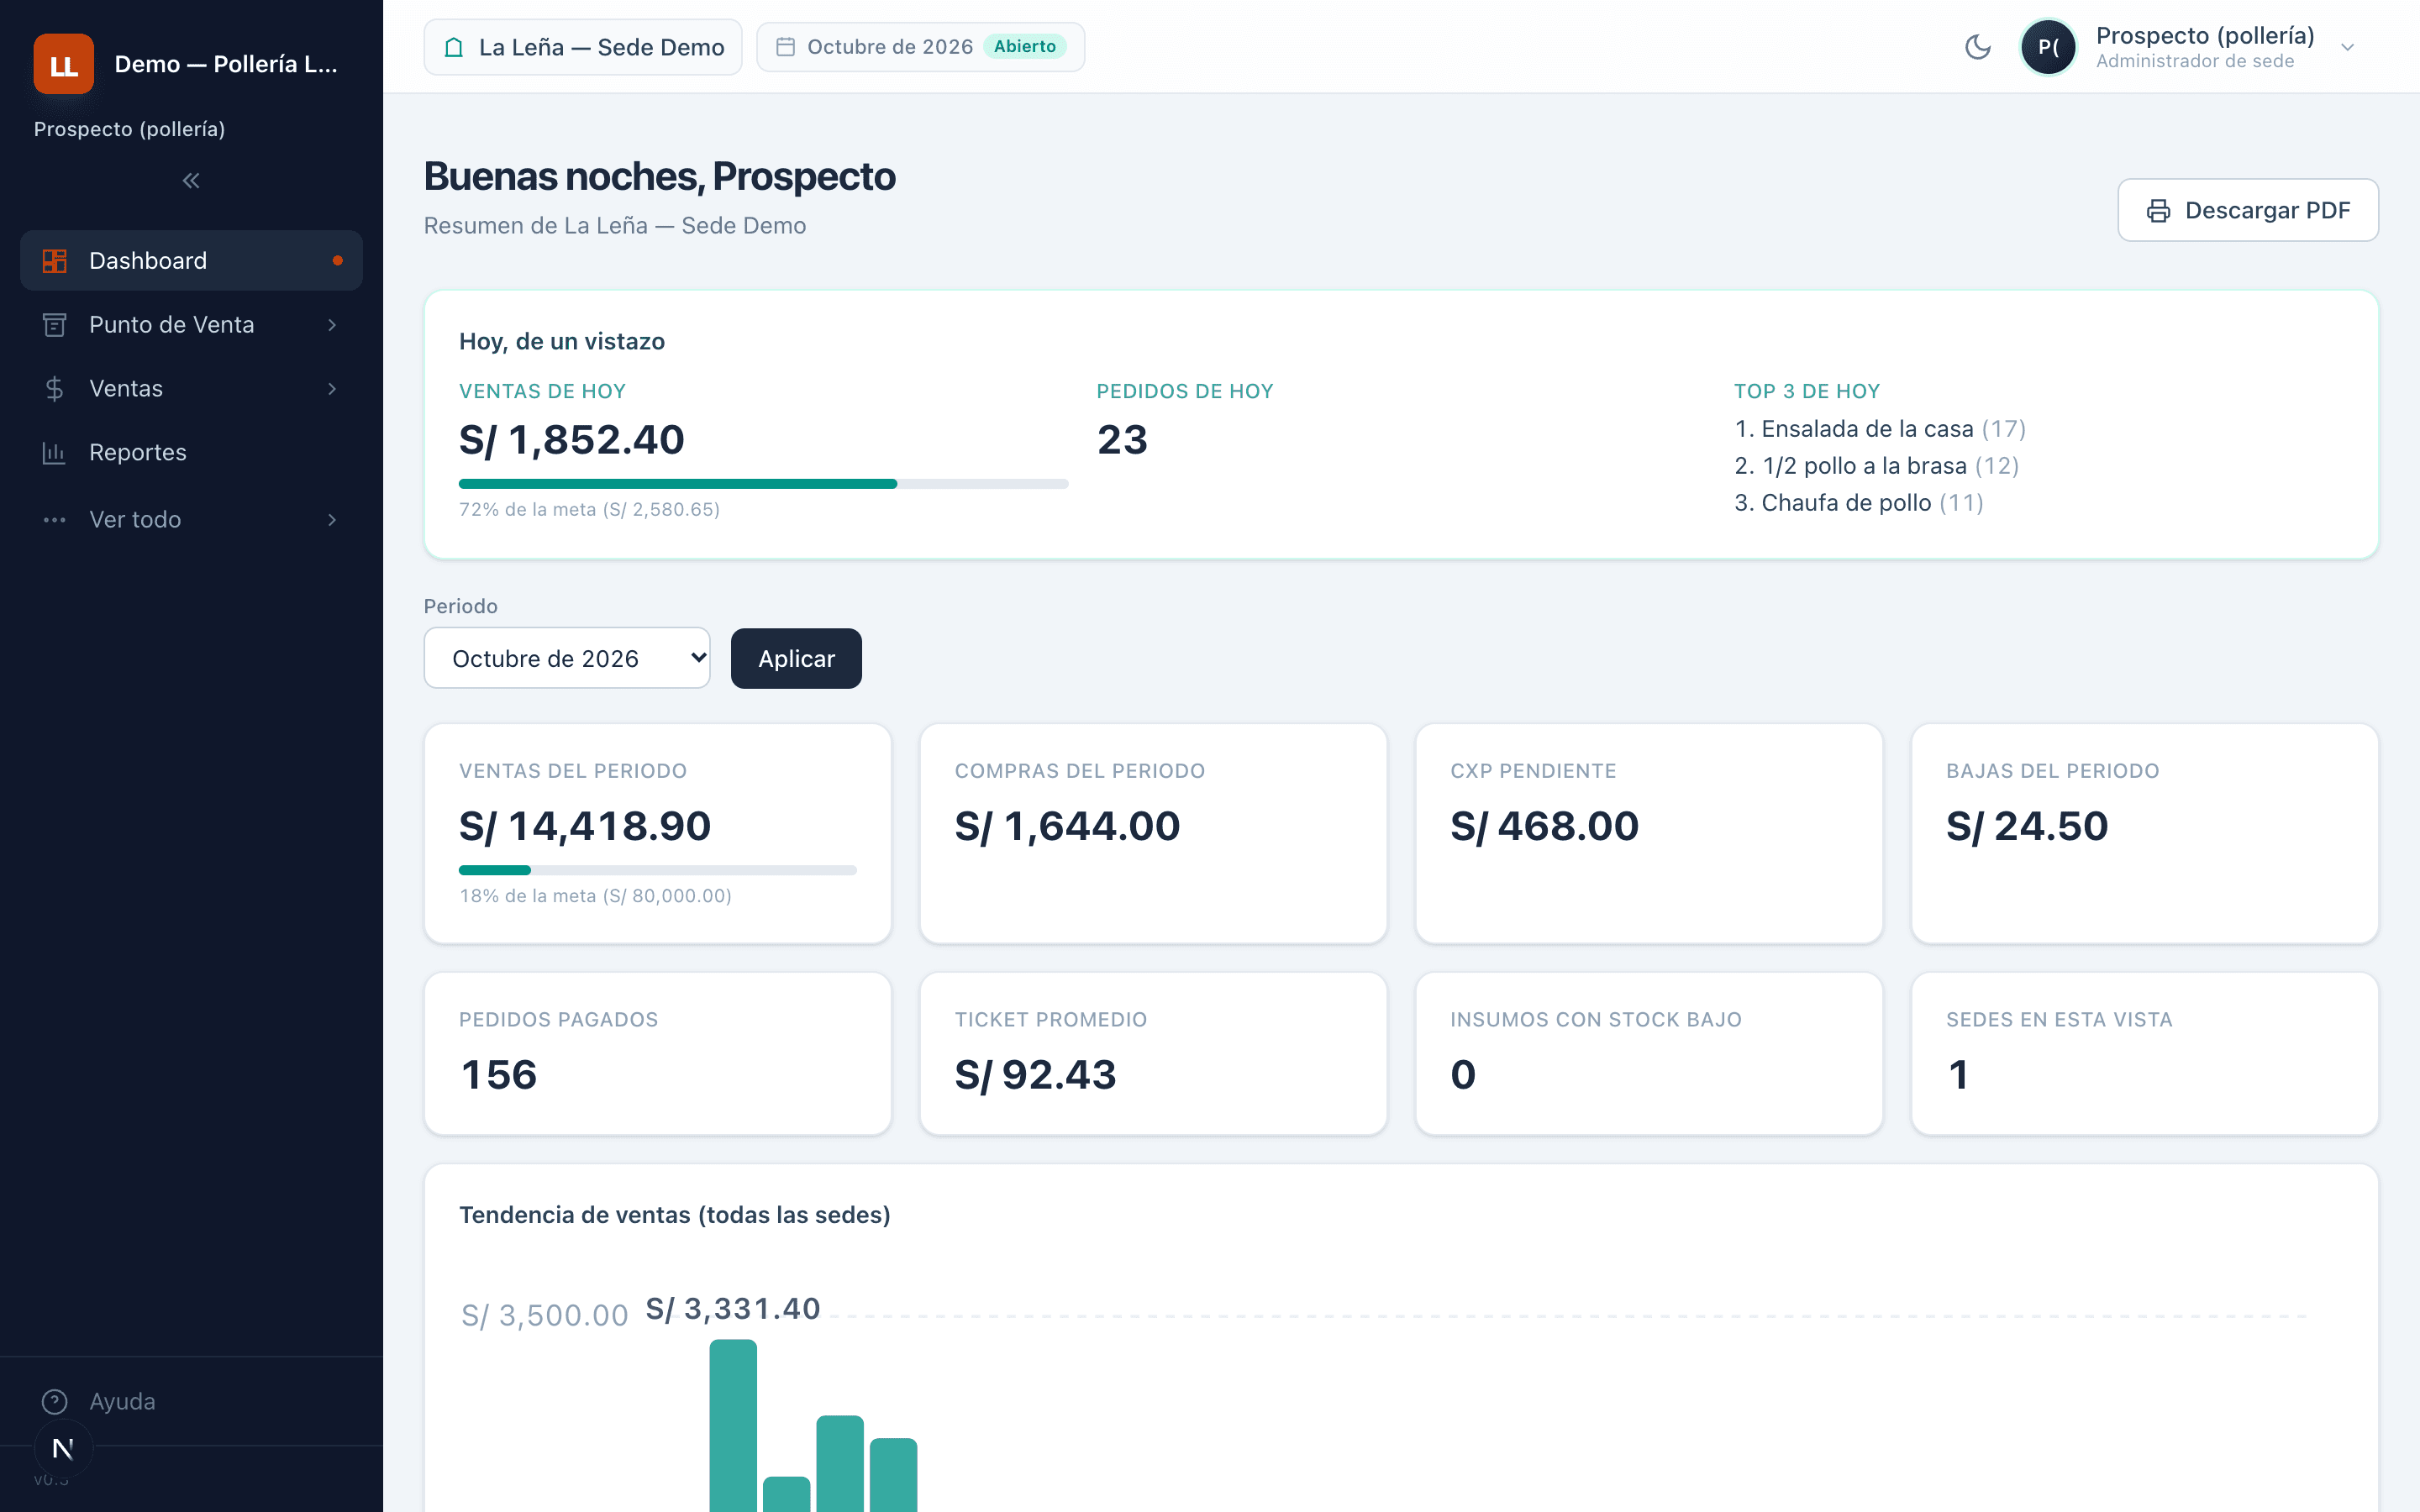2420x1512 pixels.
Task: Toggle dark mode with moon icon
Action: [1977, 47]
